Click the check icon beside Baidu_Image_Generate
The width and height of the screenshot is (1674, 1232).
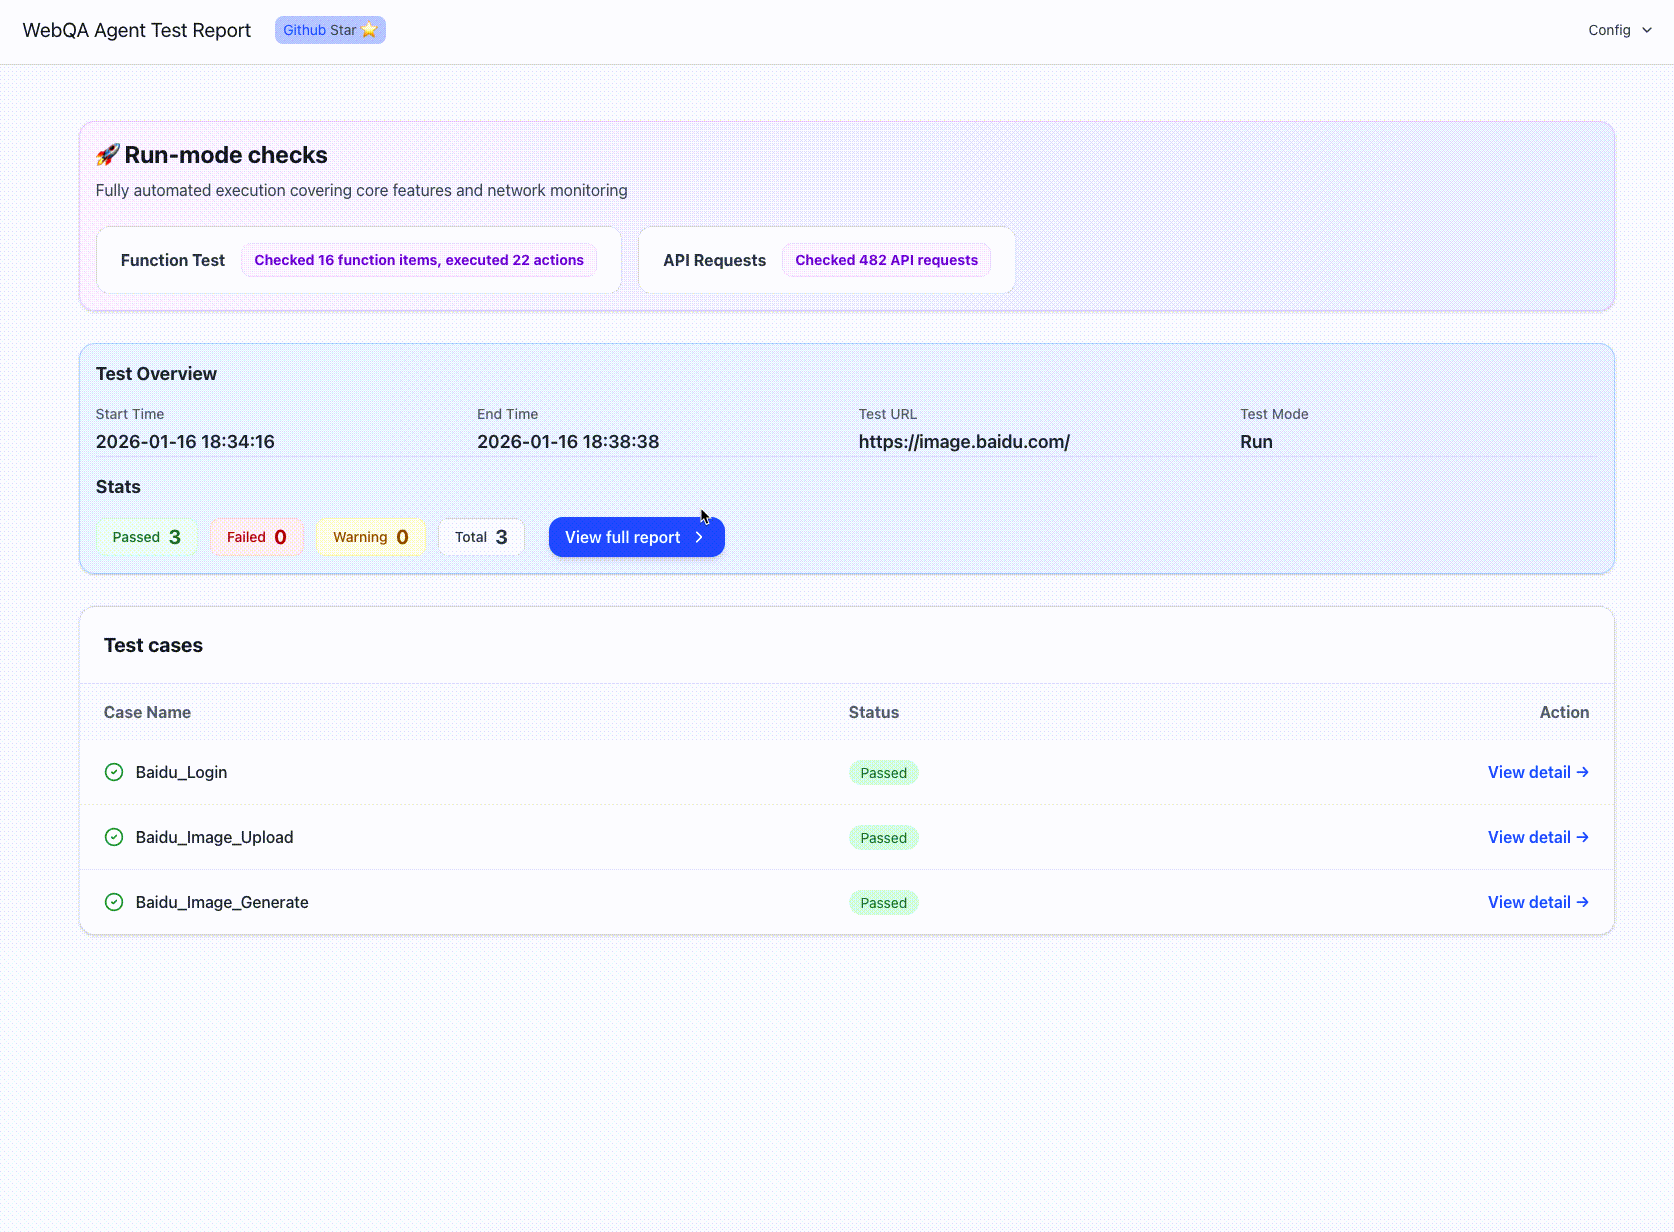click(x=114, y=902)
